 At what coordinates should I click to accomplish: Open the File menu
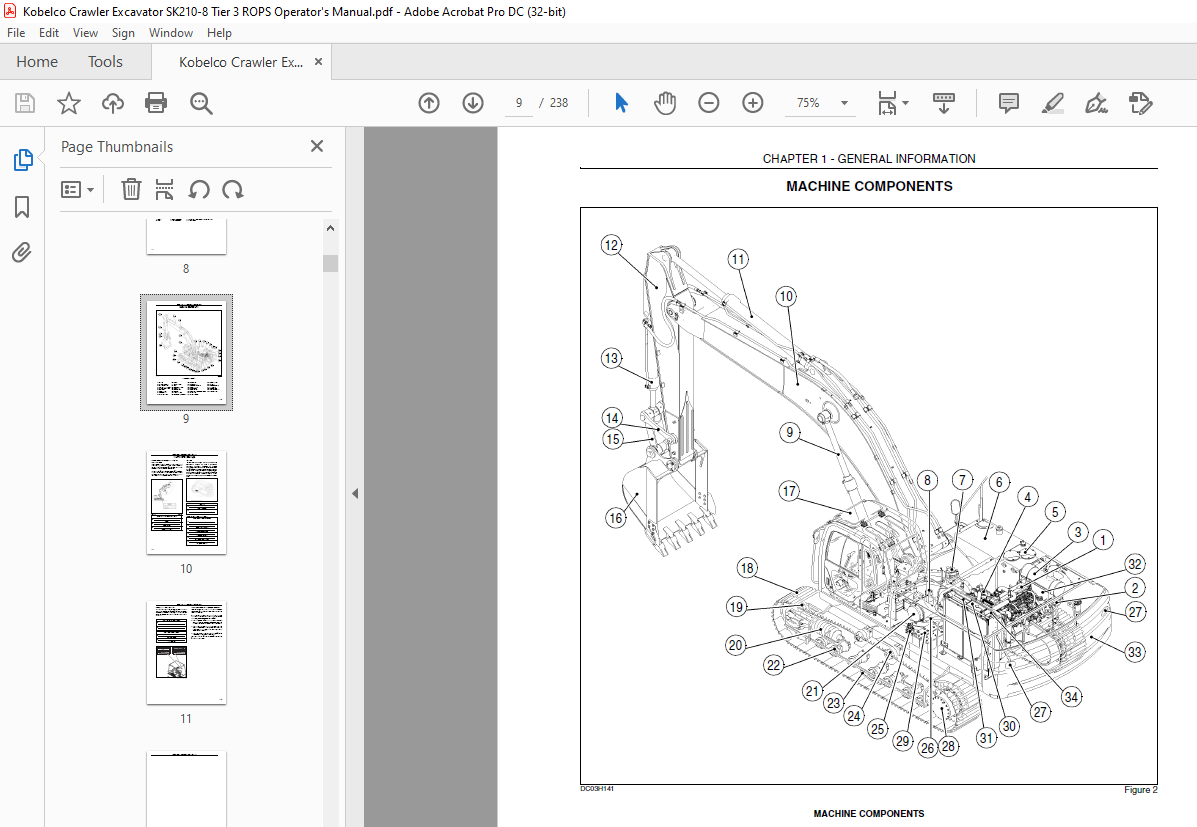[x=16, y=33]
